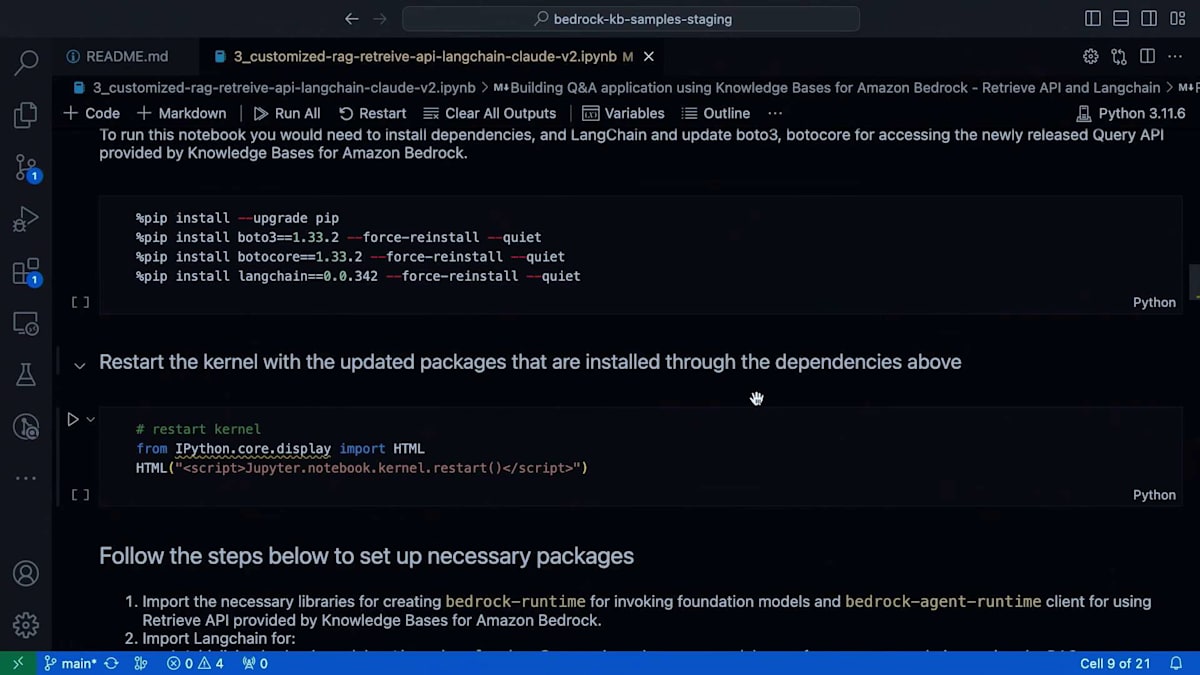Click Clear All Outputs

point(489,113)
